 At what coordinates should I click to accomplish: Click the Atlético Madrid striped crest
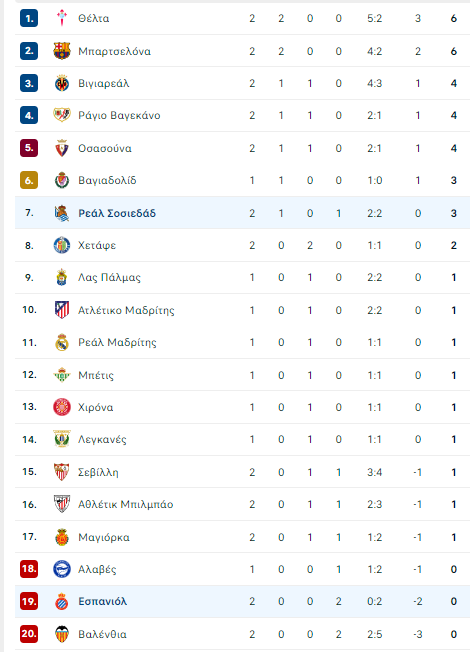(x=62, y=310)
